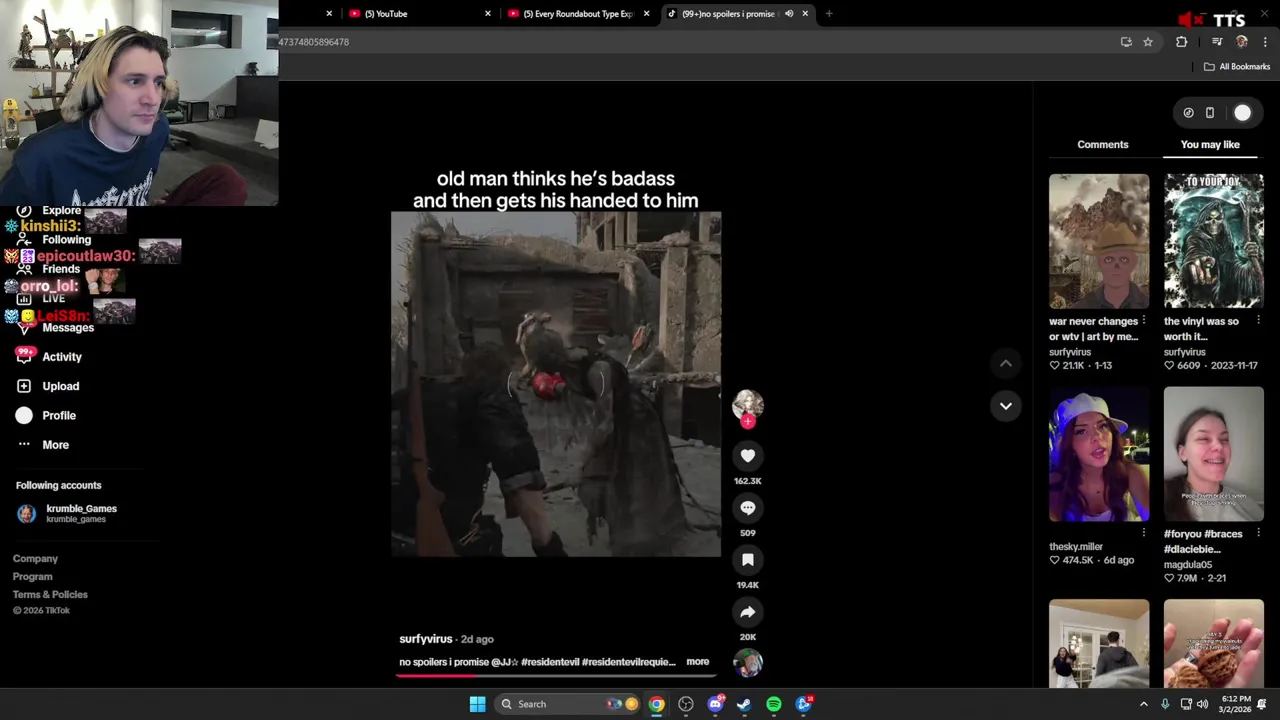Mute the TikTok tab via speaker icon
The image size is (1280, 720).
[x=789, y=14]
